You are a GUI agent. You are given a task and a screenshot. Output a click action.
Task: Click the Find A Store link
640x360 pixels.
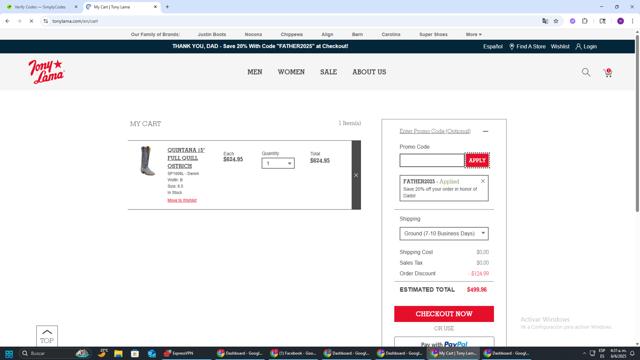pyautogui.click(x=527, y=47)
